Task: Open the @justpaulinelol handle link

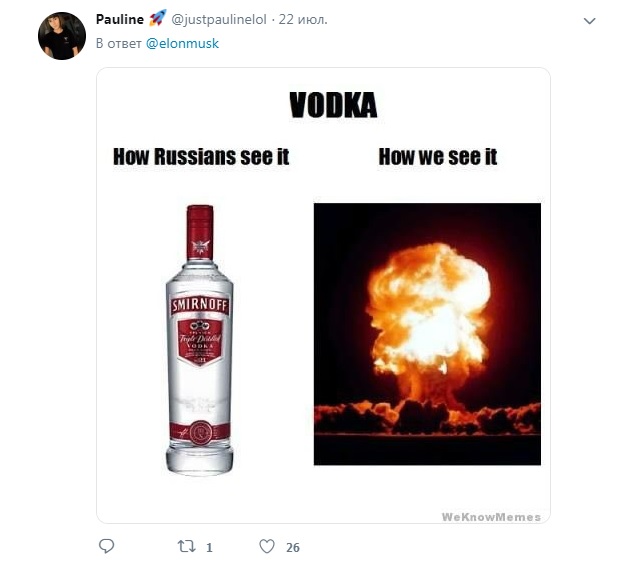Action: tap(219, 19)
